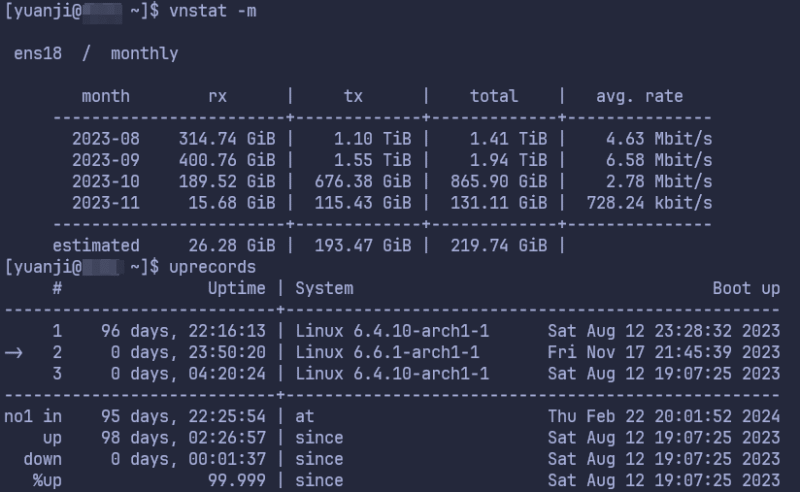Click the boot date 'Fri Nov 17 21:45:39 2023'
This screenshot has width=800, height=492.
click(x=663, y=352)
